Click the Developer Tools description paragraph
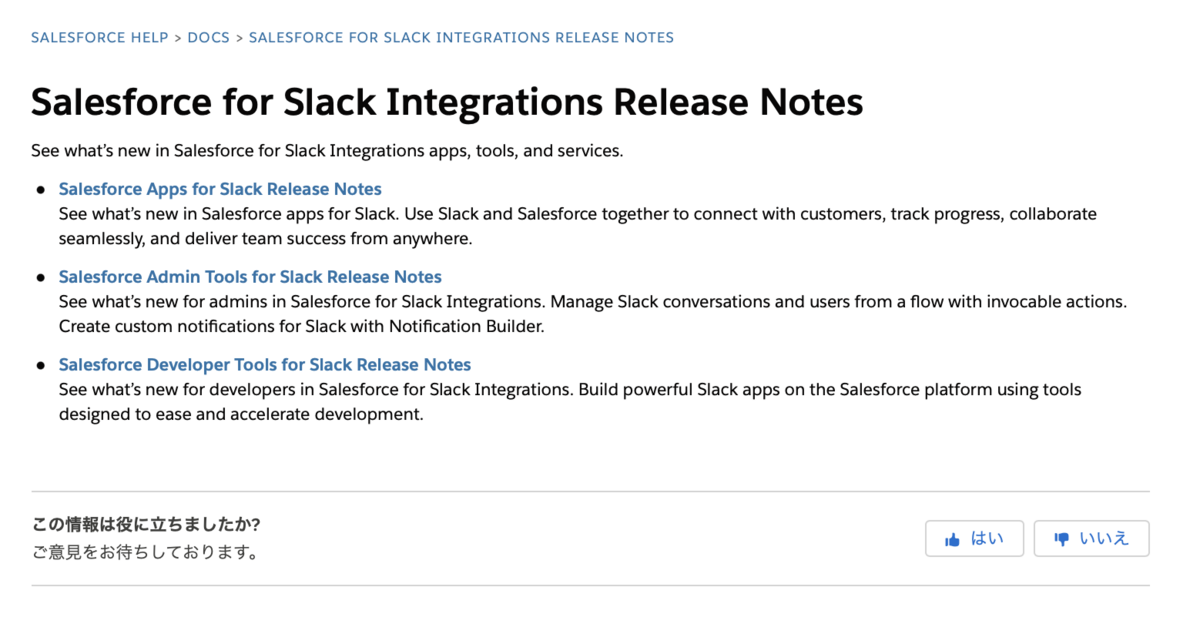 (x=570, y=402)
